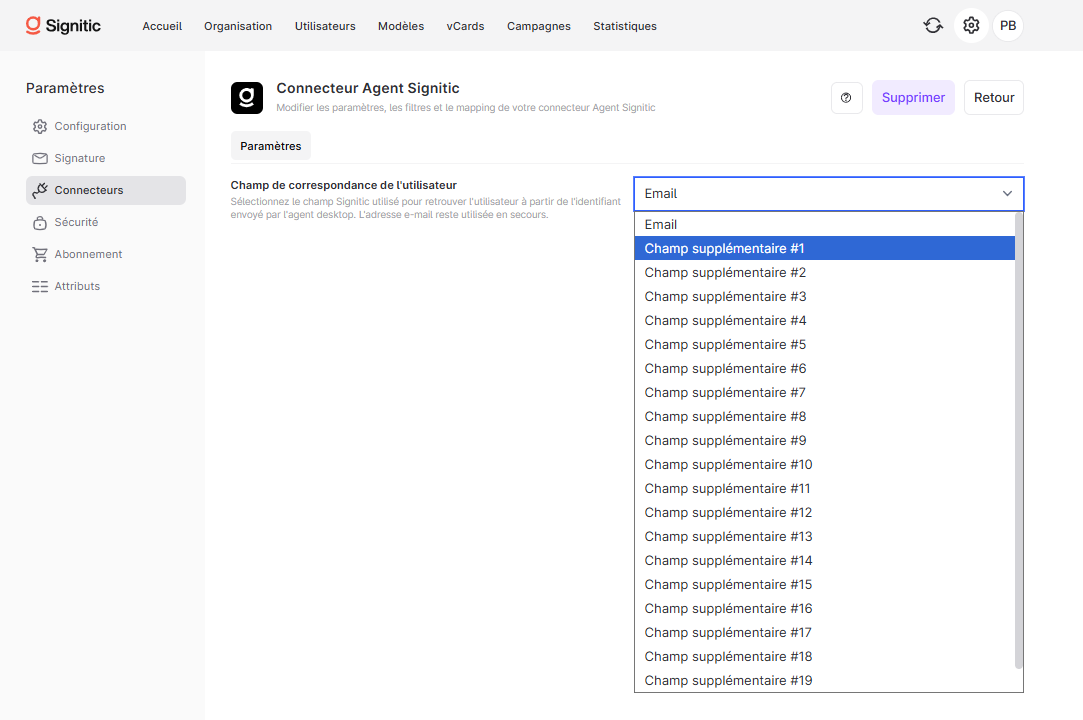Choose Champ supplémentaire #10 option
Viewport: 1083px width, 720px height.
(825, 464)
